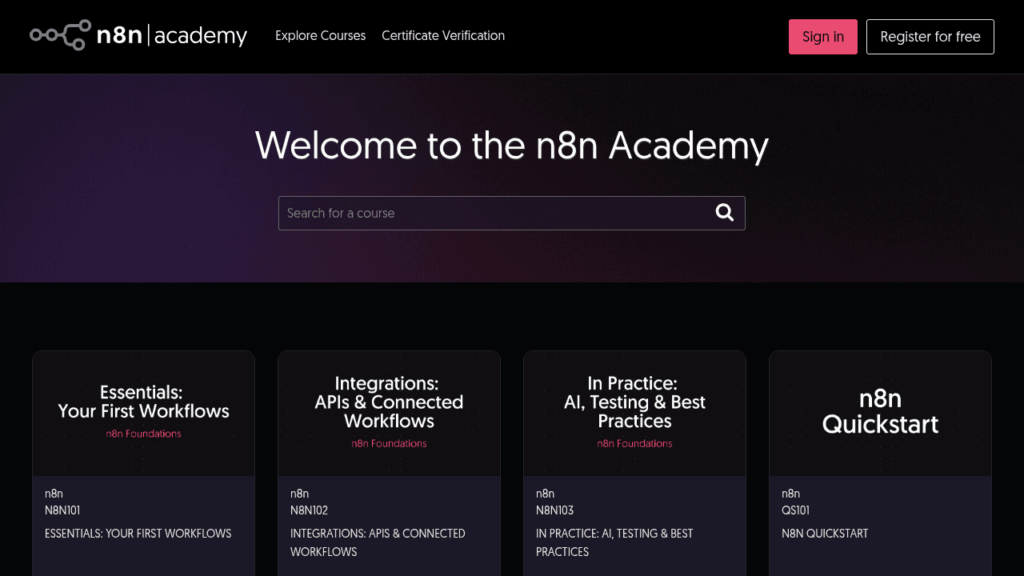Click the n8n academy logo
The height and width of the screenshot is (576, 1024).
pyautogui.click(x=138, y=35)
